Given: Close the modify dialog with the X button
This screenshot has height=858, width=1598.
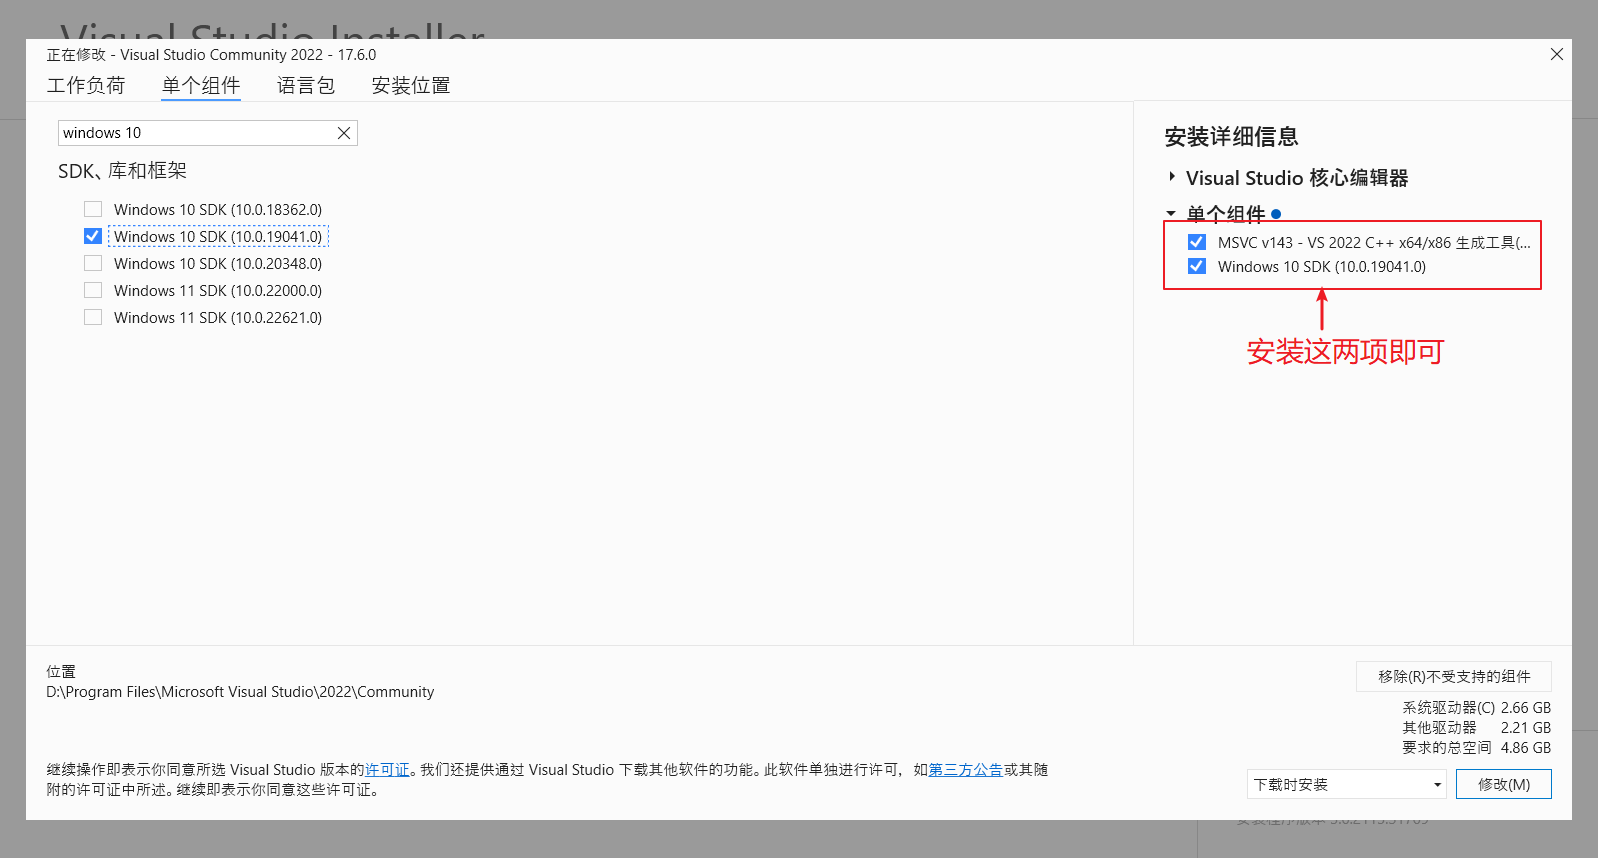Looking at the screenshot, I should pyautogui.click(x=1556, y=54).
